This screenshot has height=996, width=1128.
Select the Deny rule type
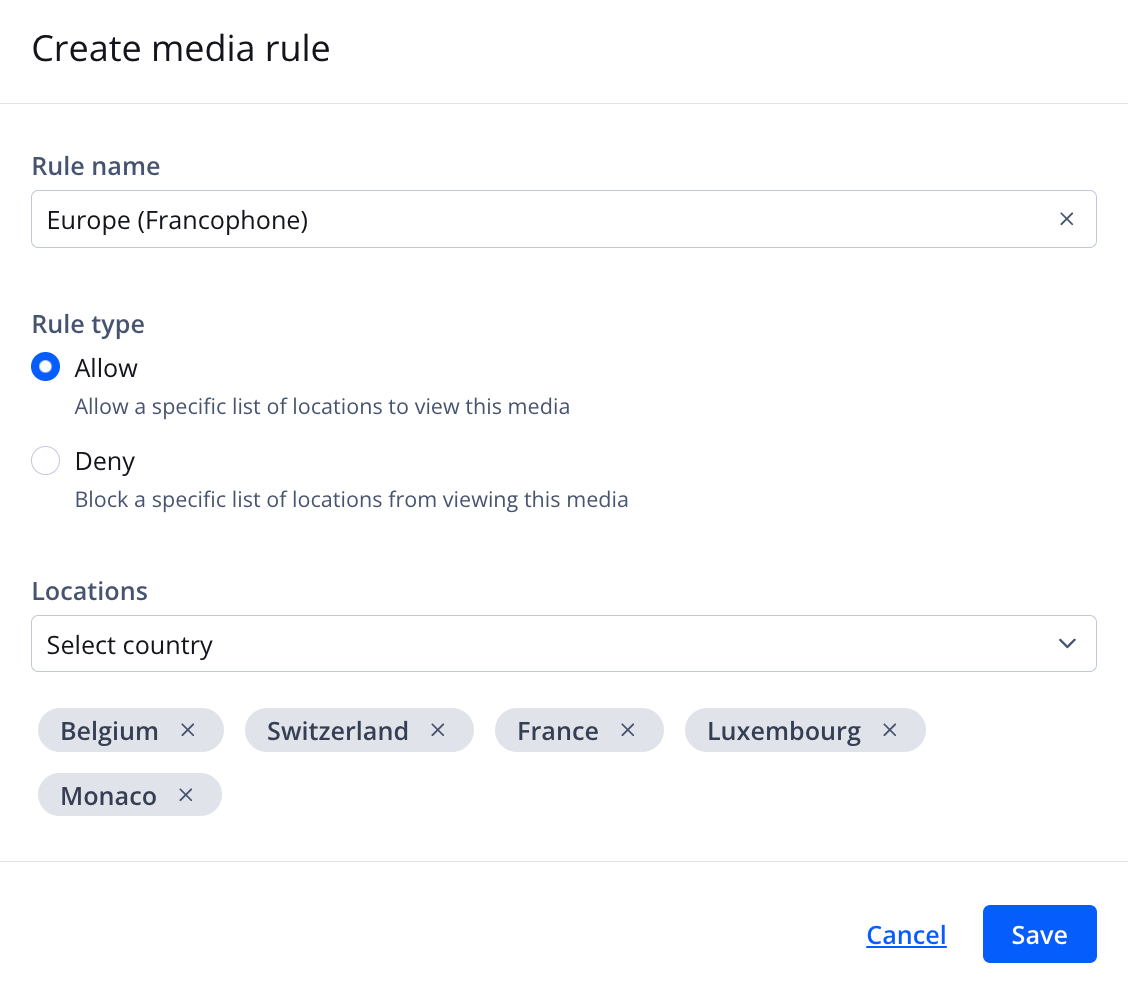click(45, 460)
